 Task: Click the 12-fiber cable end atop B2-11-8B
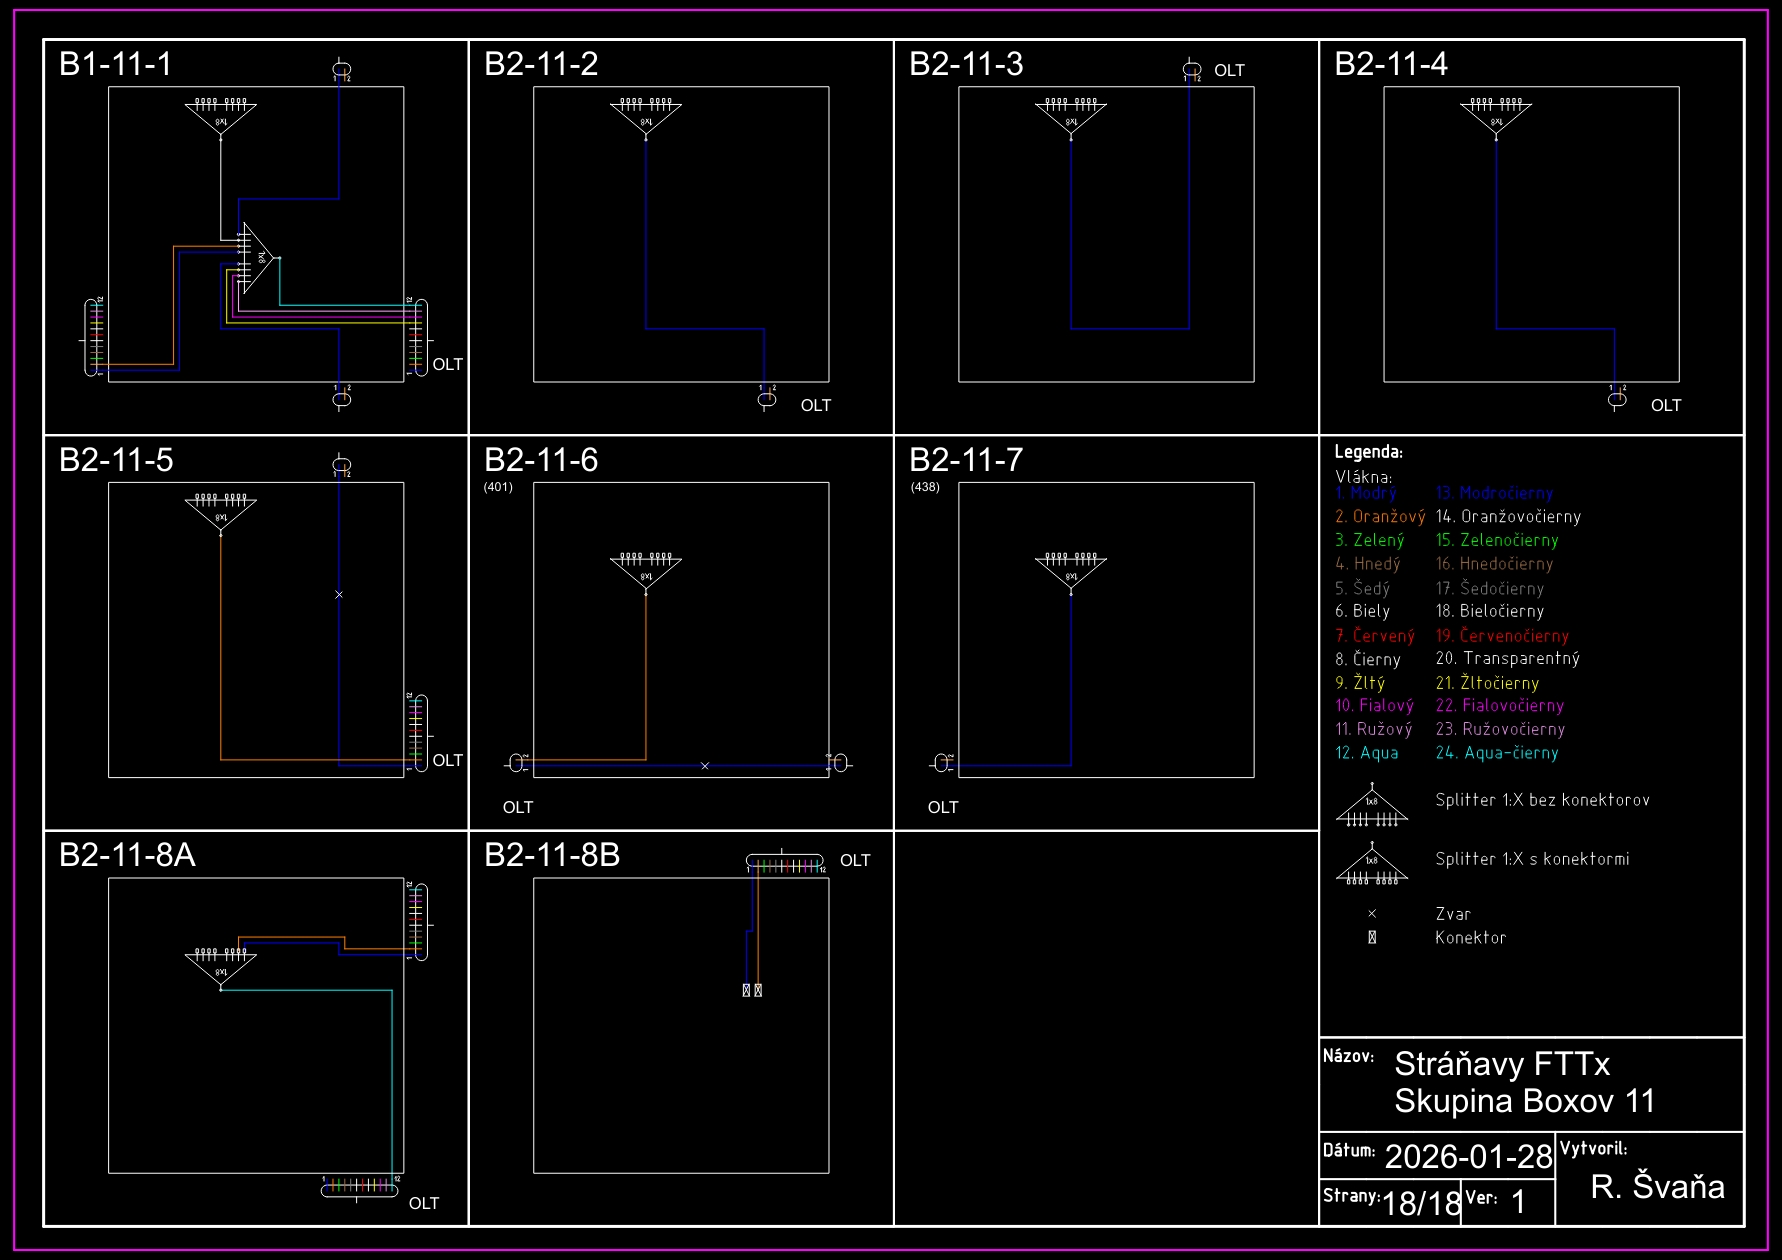pos(785,862)
